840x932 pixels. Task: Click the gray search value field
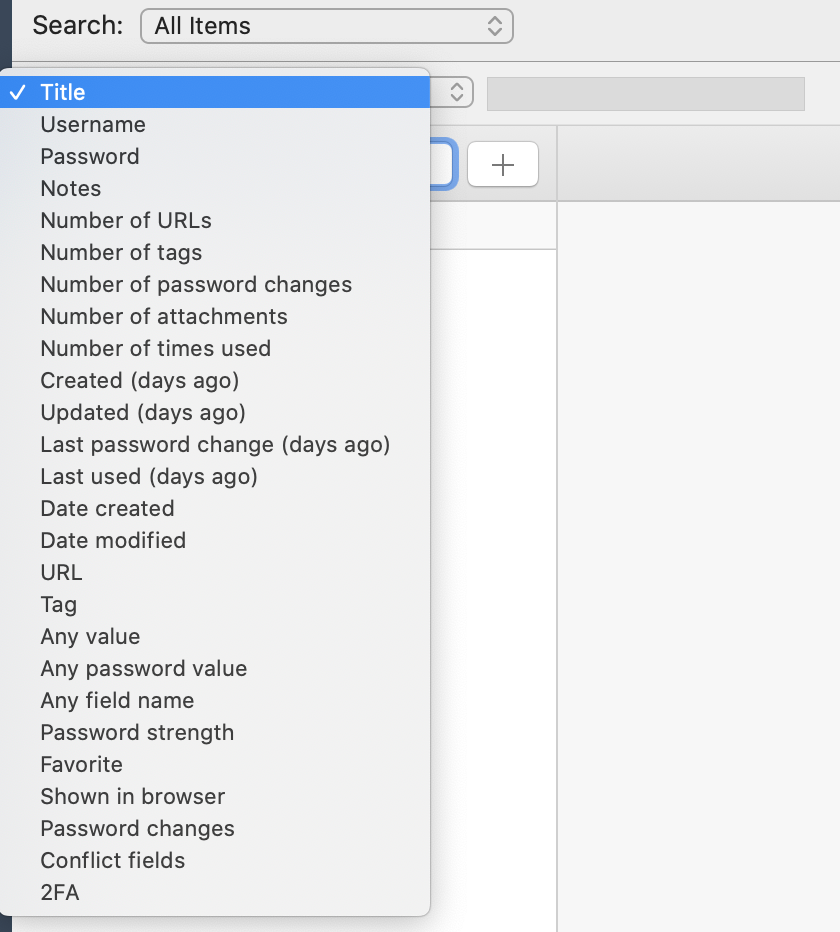point(645,94)
